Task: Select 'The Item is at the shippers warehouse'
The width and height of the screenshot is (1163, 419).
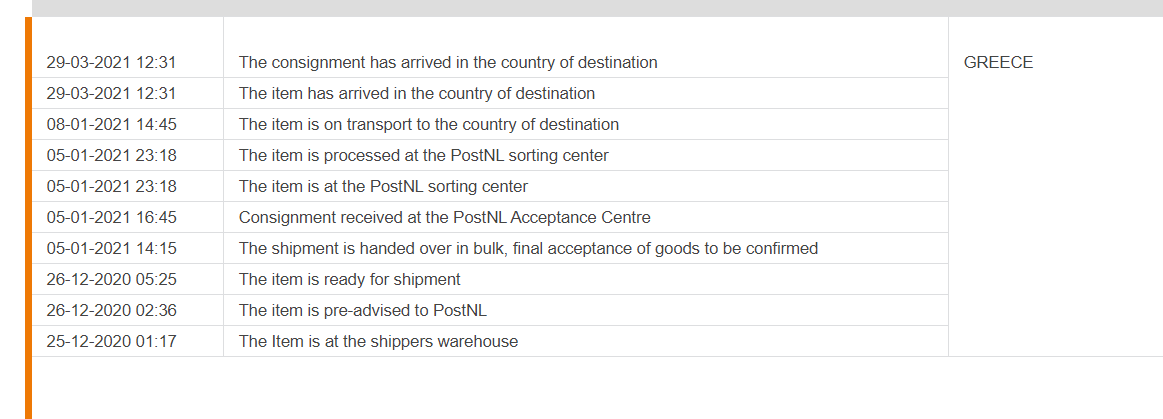Action: coord(378,341)
